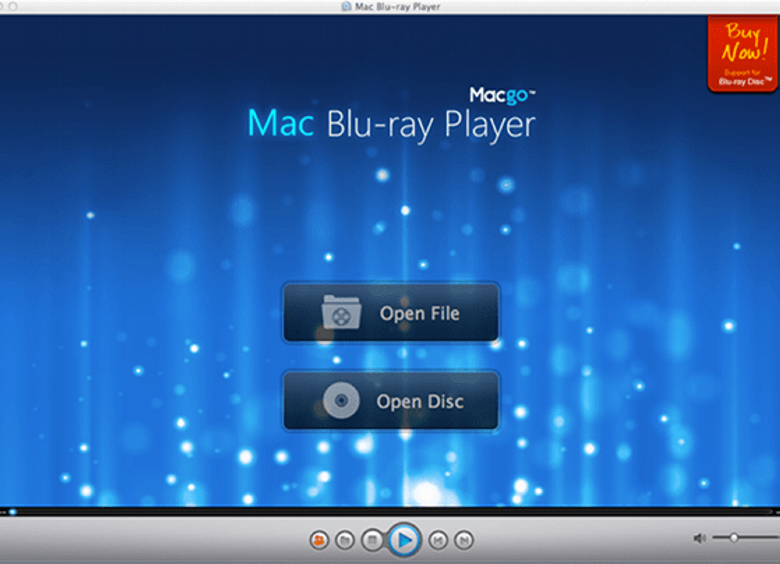Image resolution: width=780 pixels, height=564 pixels.
Task: Click the Open File button label
Action: point(419,313)
